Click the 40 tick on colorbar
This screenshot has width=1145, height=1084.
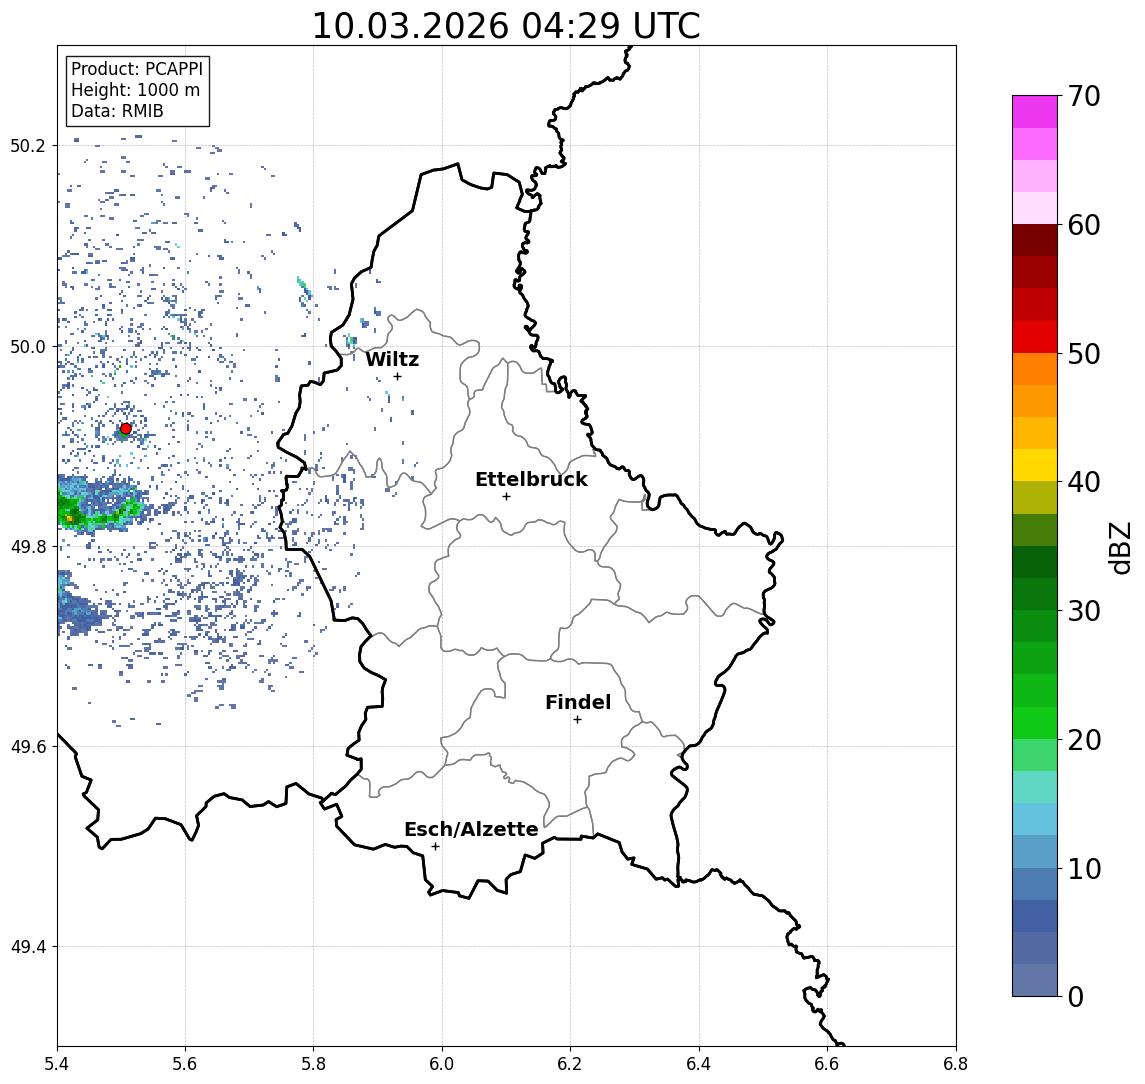coord(1084,482)
